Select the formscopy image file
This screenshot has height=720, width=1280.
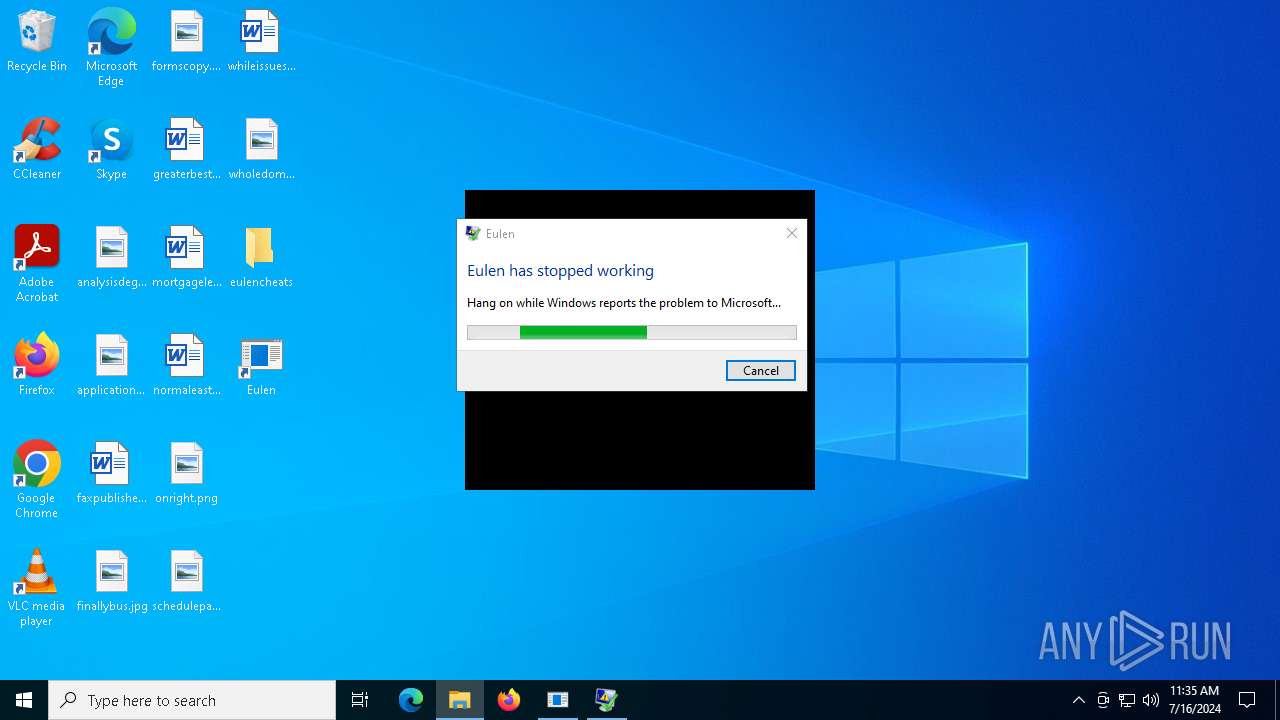(x=186, y=42)
